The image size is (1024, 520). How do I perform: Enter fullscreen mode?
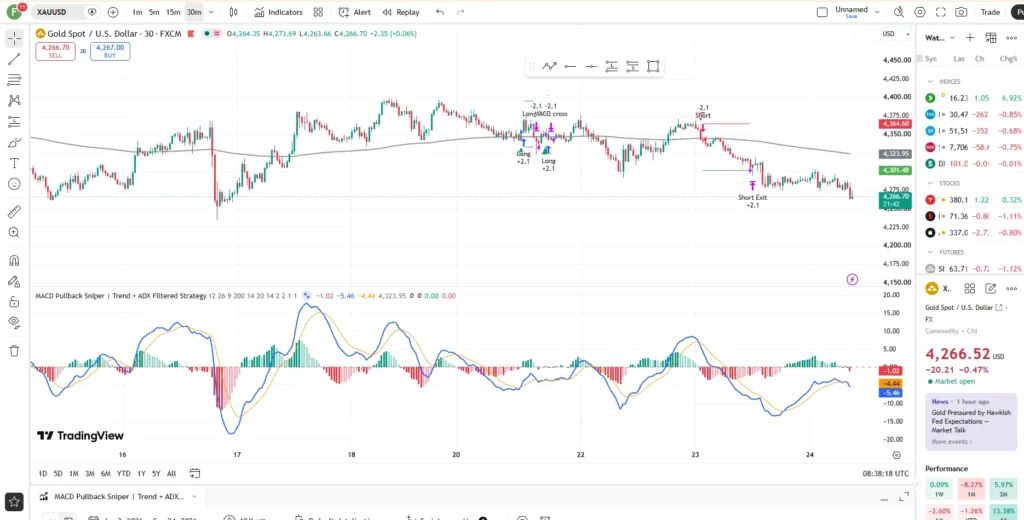940,12
